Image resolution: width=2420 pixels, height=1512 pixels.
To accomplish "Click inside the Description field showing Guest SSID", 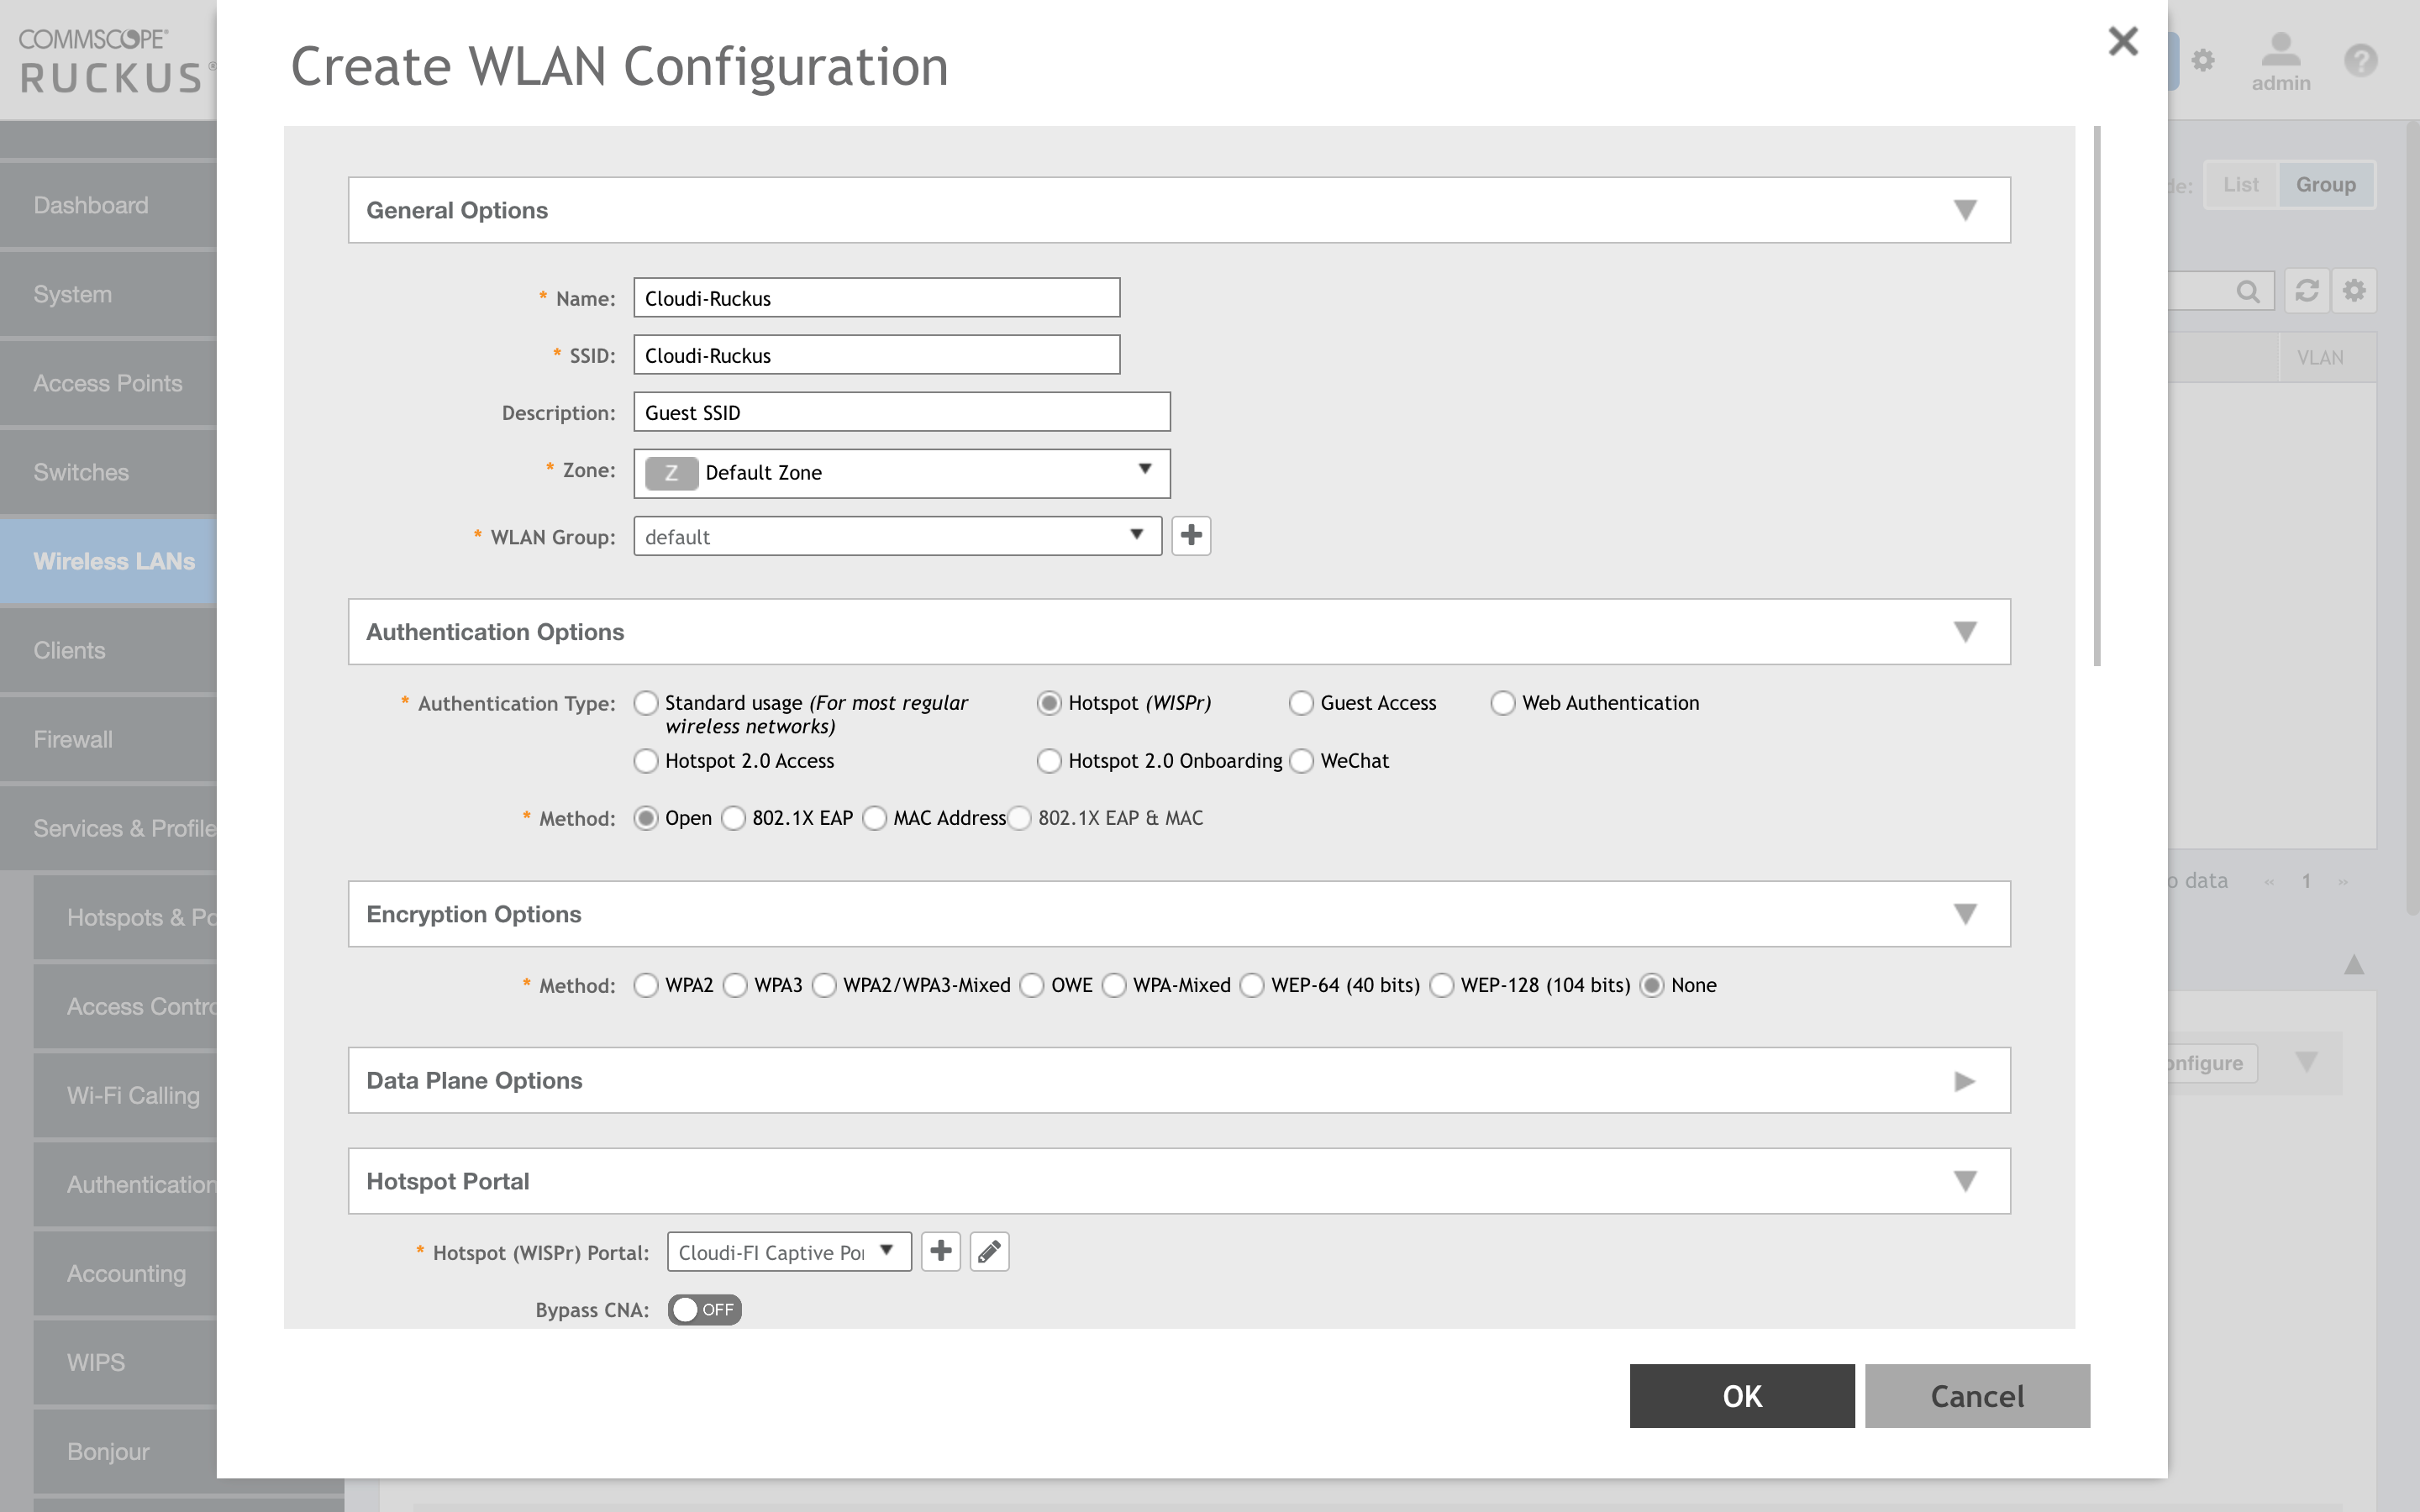I will [900, 411].
